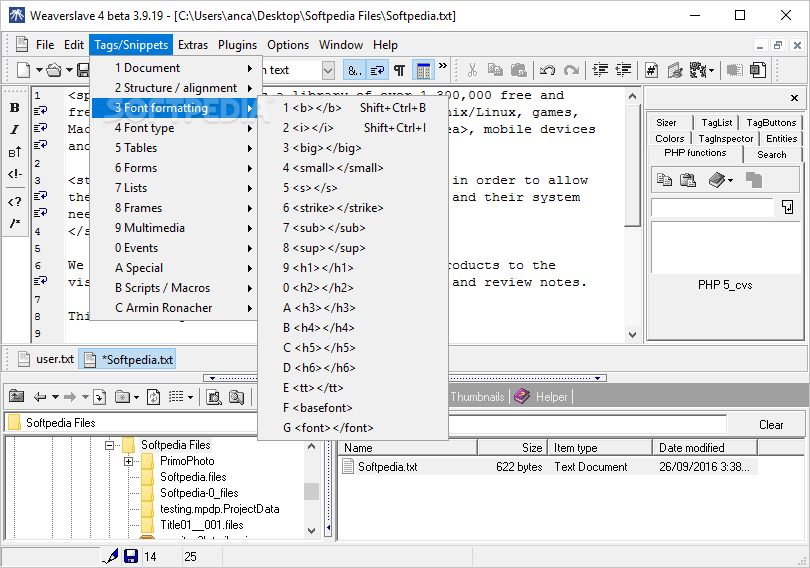Viewport: 810px width, 568px height.
Task: Click the Indent lines icon
Action: point(600,70)
